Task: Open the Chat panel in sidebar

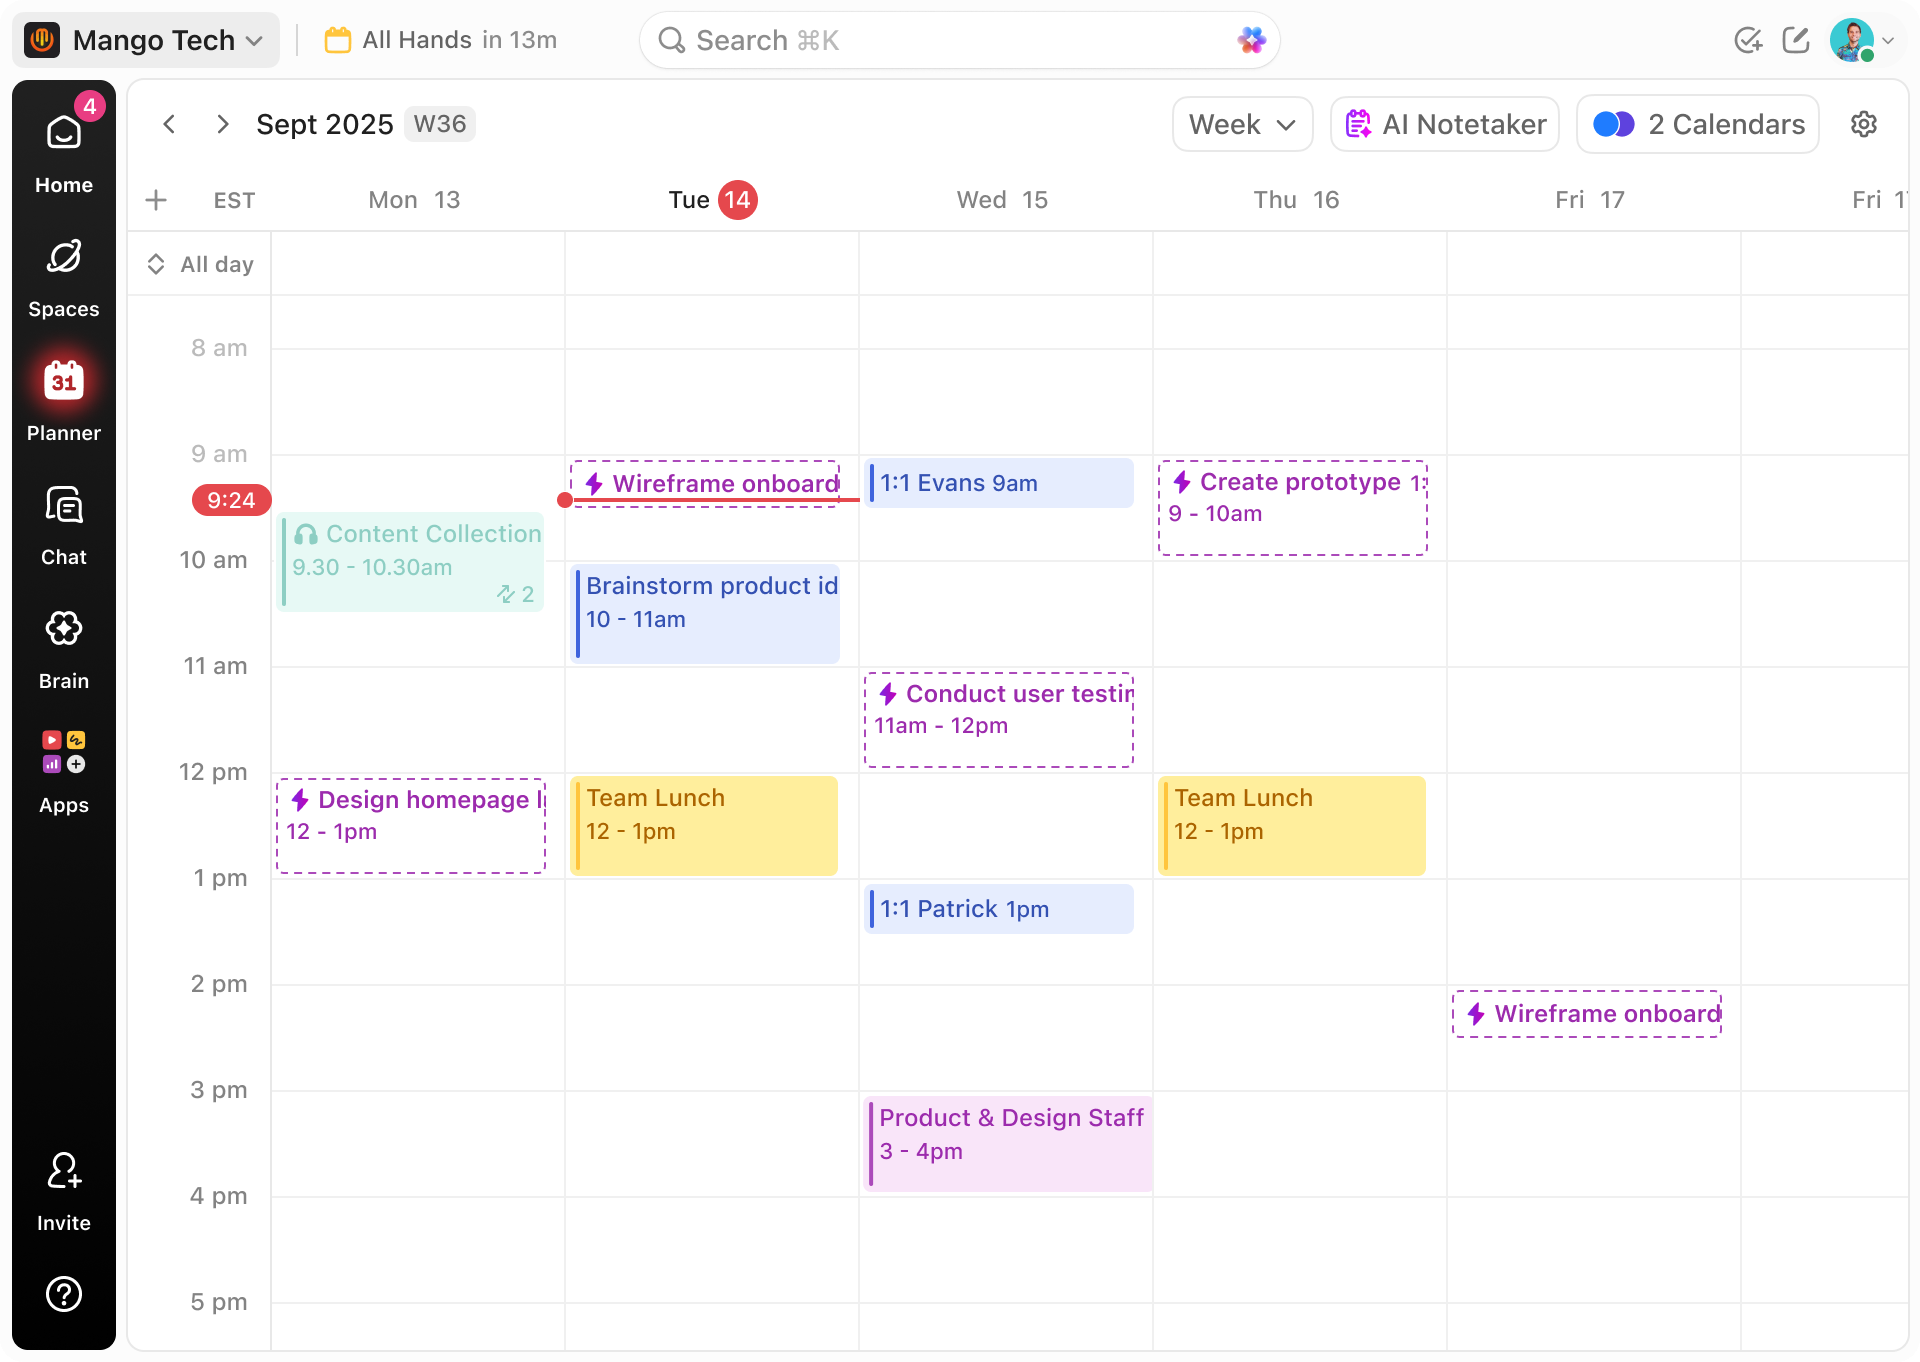Action: tap(63, 520)
